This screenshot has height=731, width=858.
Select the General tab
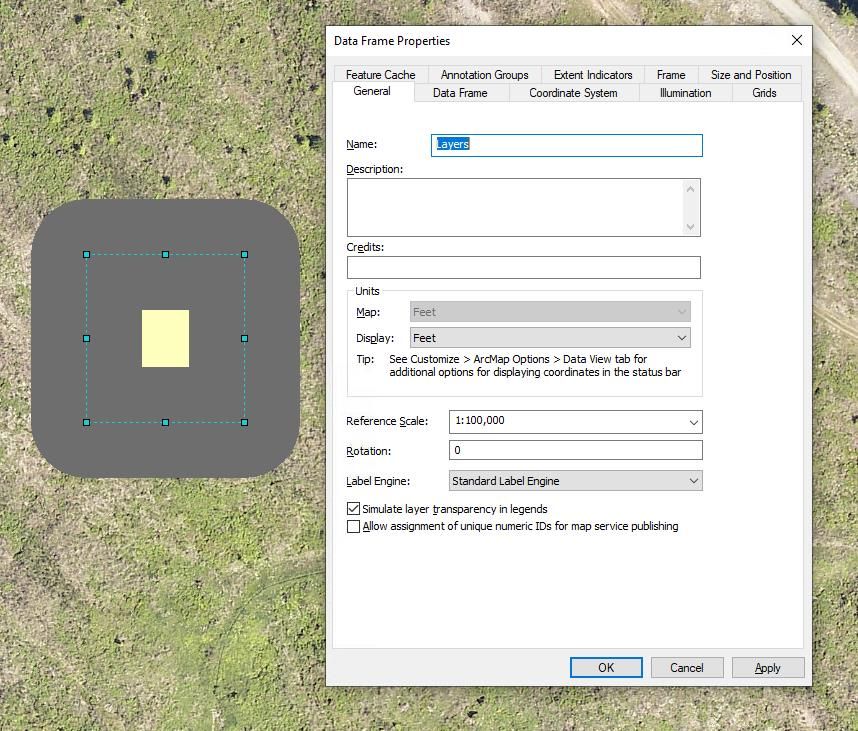[x=372, y=91]
